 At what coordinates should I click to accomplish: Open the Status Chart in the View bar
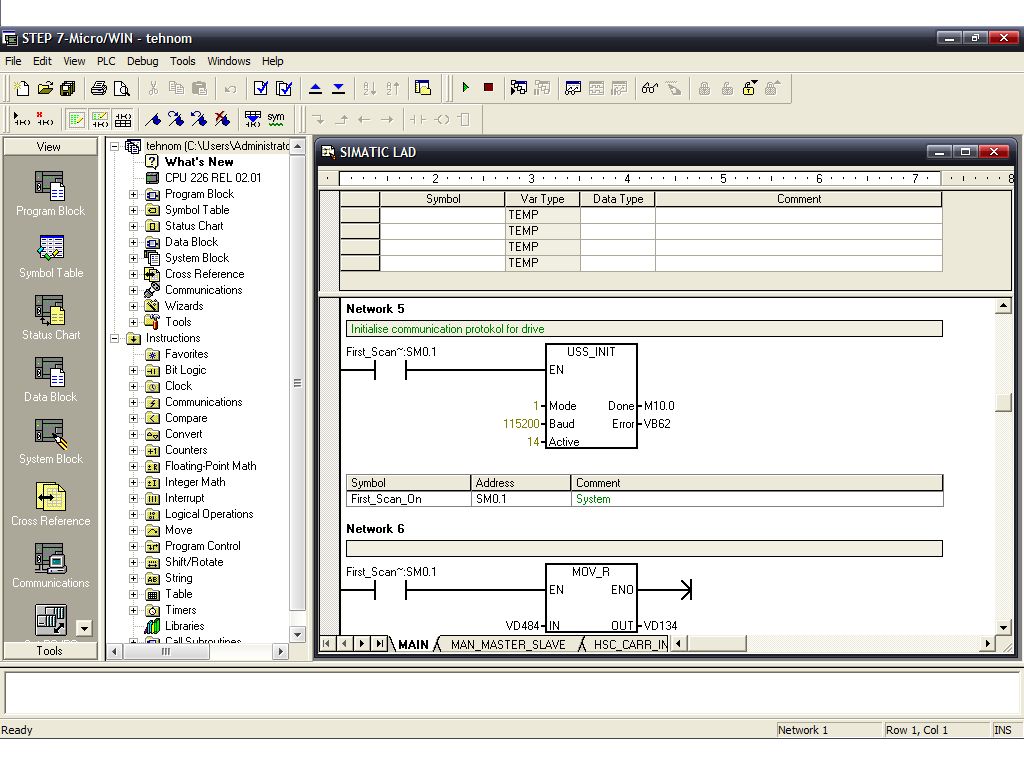click(50, 318)
